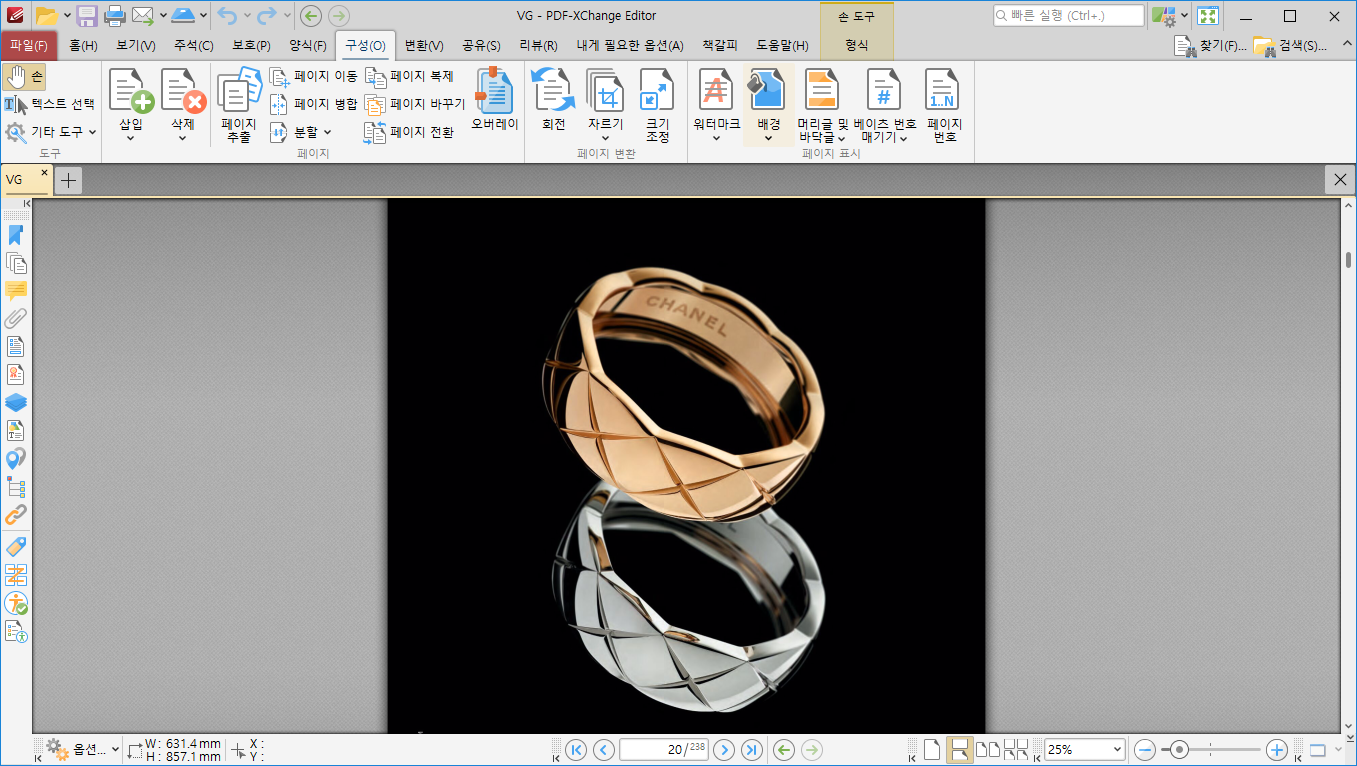Select the Hand (손) tool
The height and width of the screenshot is (766, 1357).
[24, 76]
